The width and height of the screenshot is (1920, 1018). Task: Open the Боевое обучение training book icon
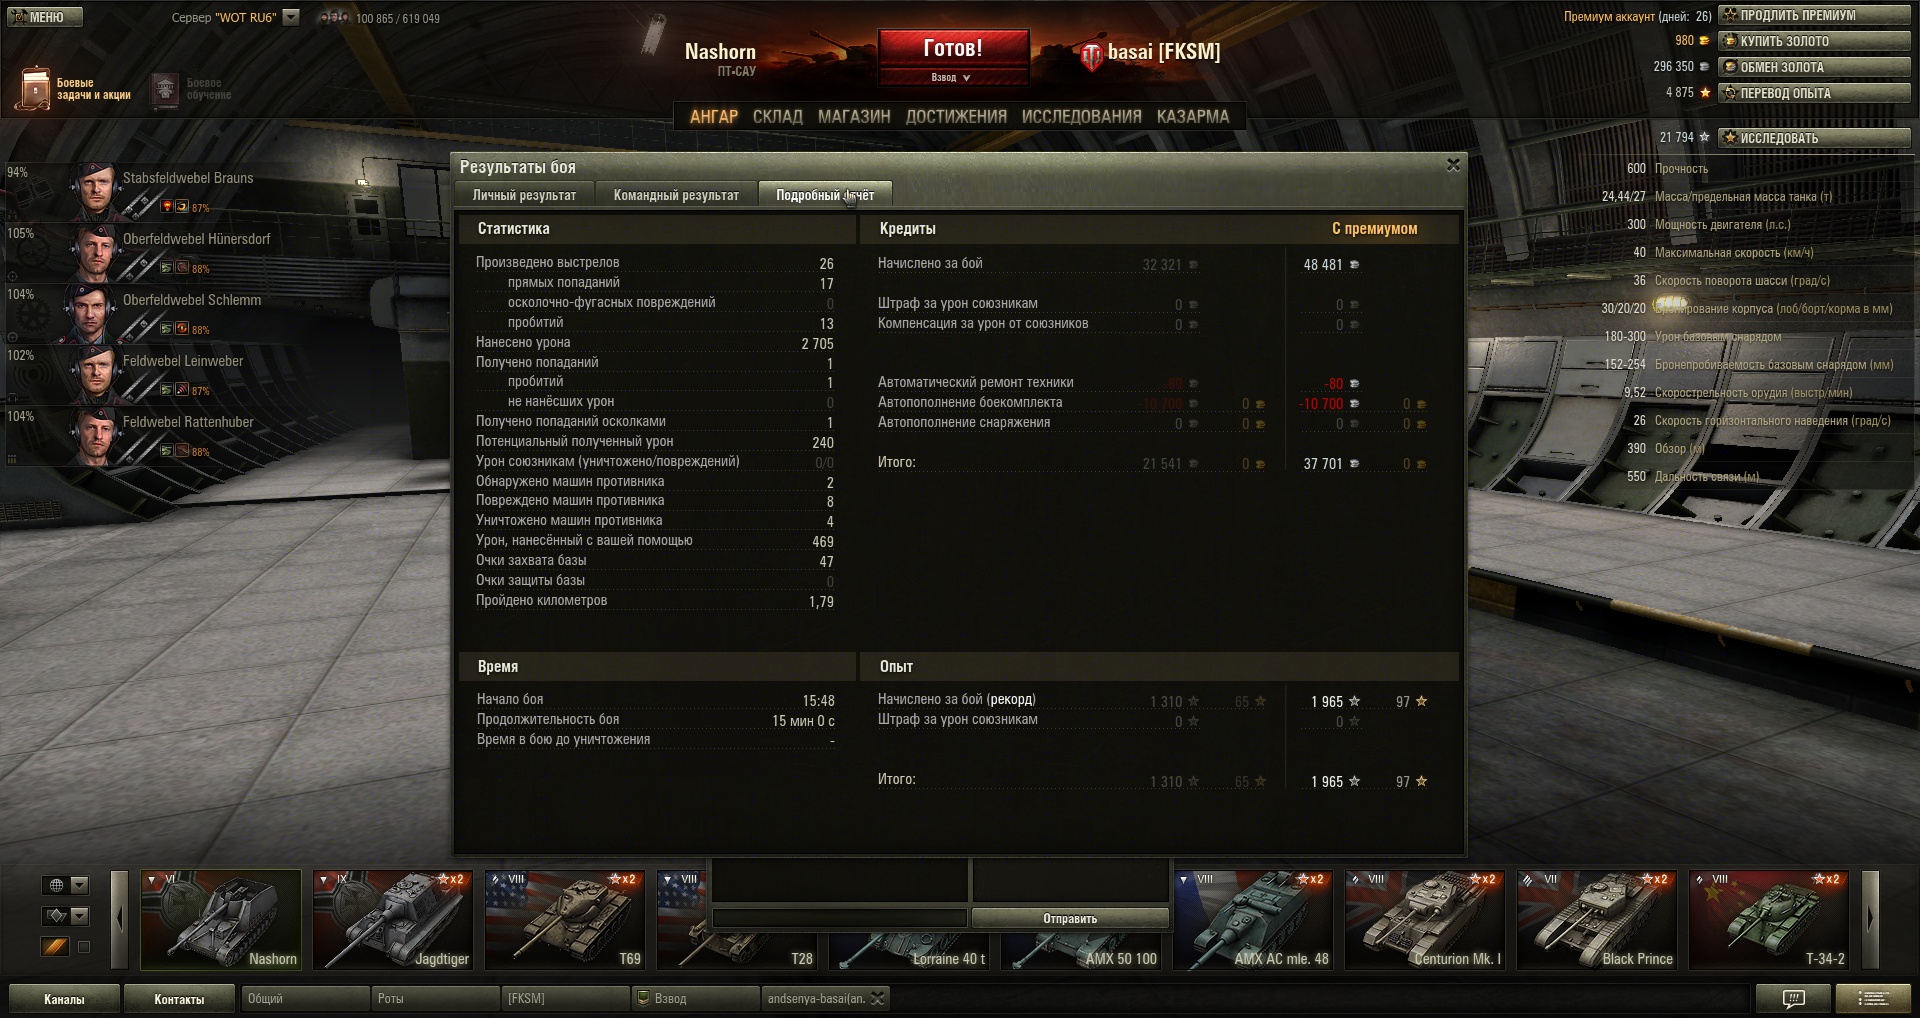(165, 89)
